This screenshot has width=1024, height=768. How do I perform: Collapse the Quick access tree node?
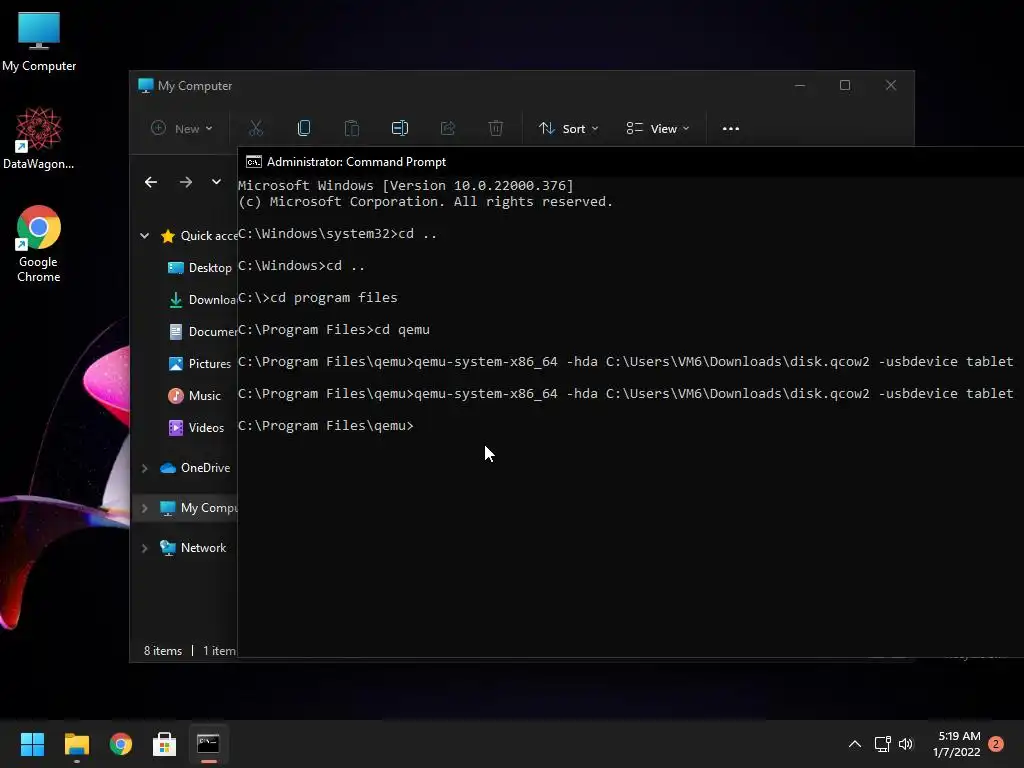pyautogui.click(x=144, y=236)
